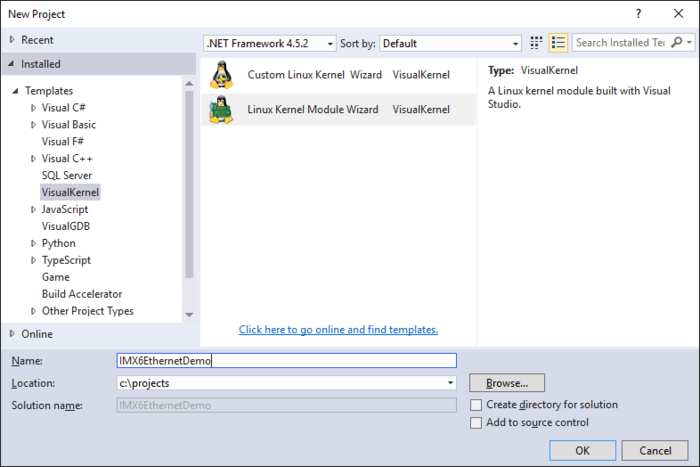Click the search magnifier icon

677,42
